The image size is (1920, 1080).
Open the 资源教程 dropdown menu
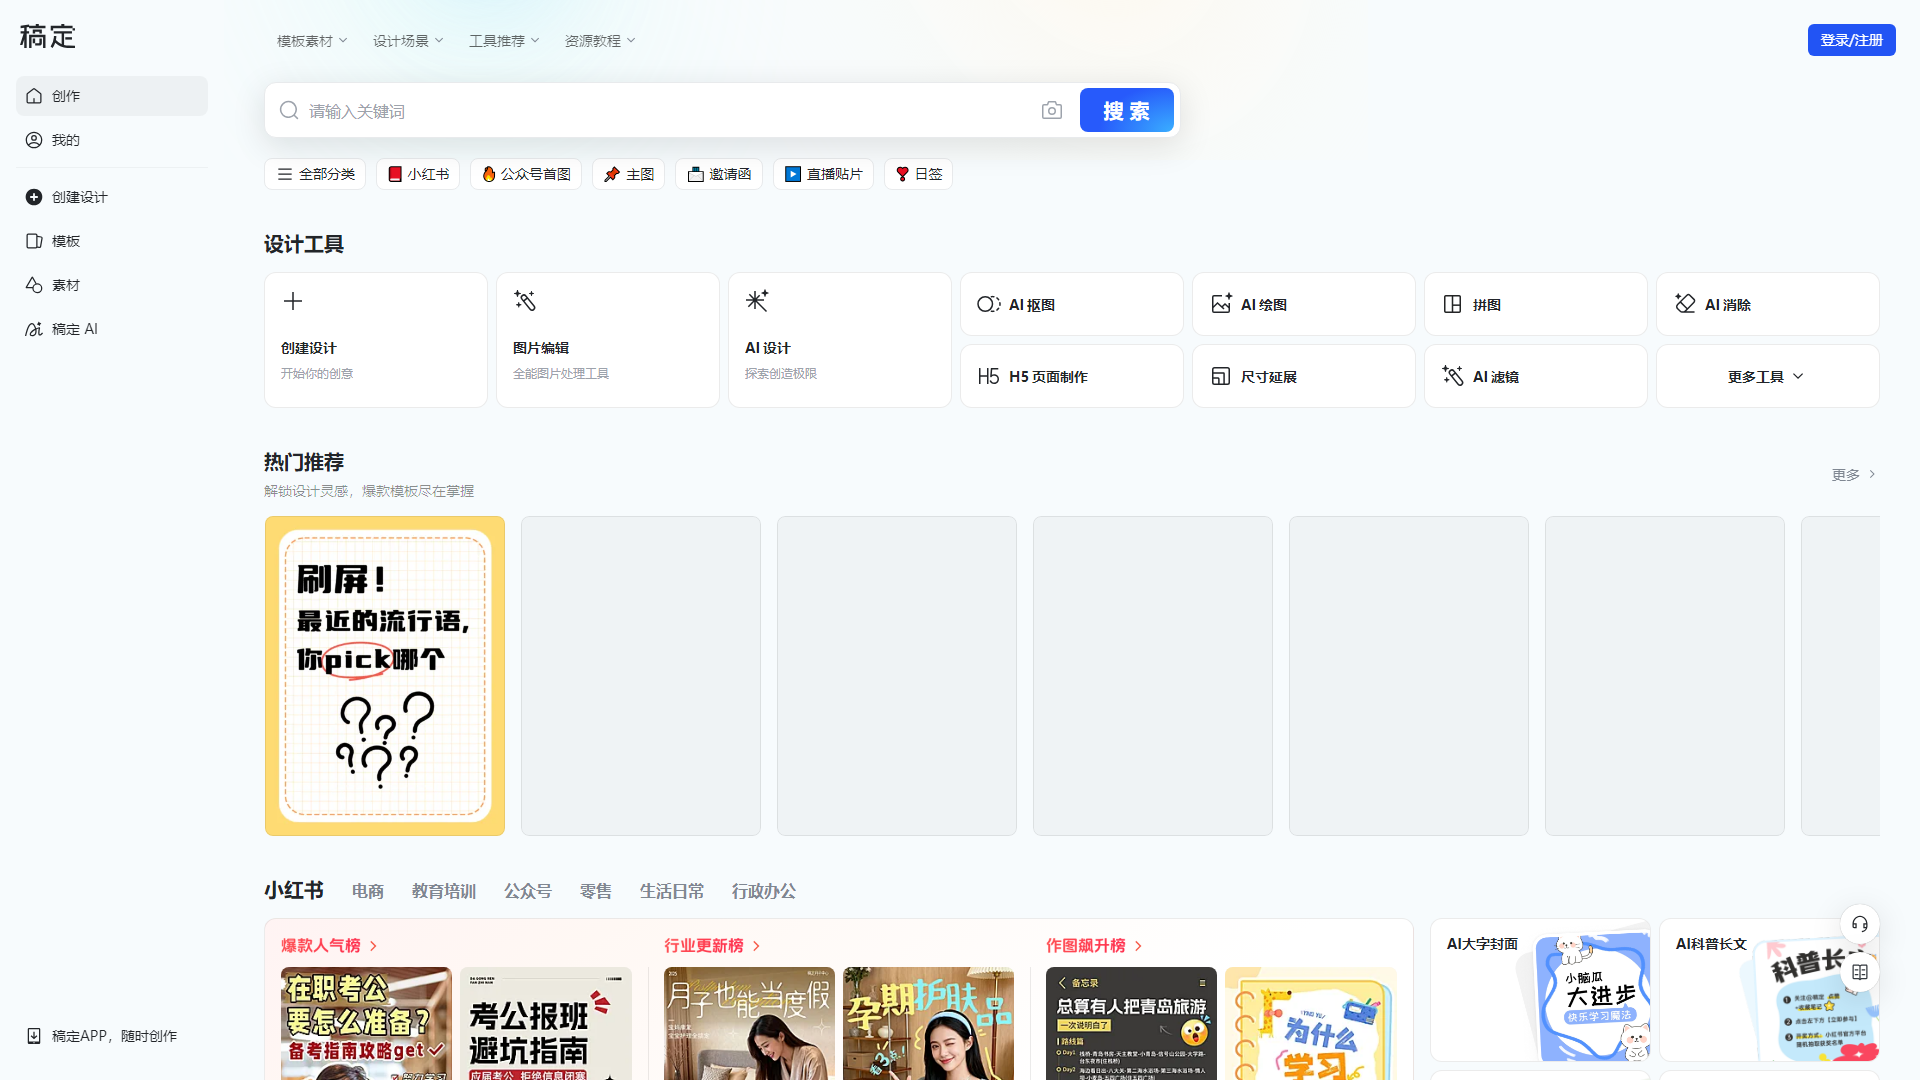coord(598,40)
